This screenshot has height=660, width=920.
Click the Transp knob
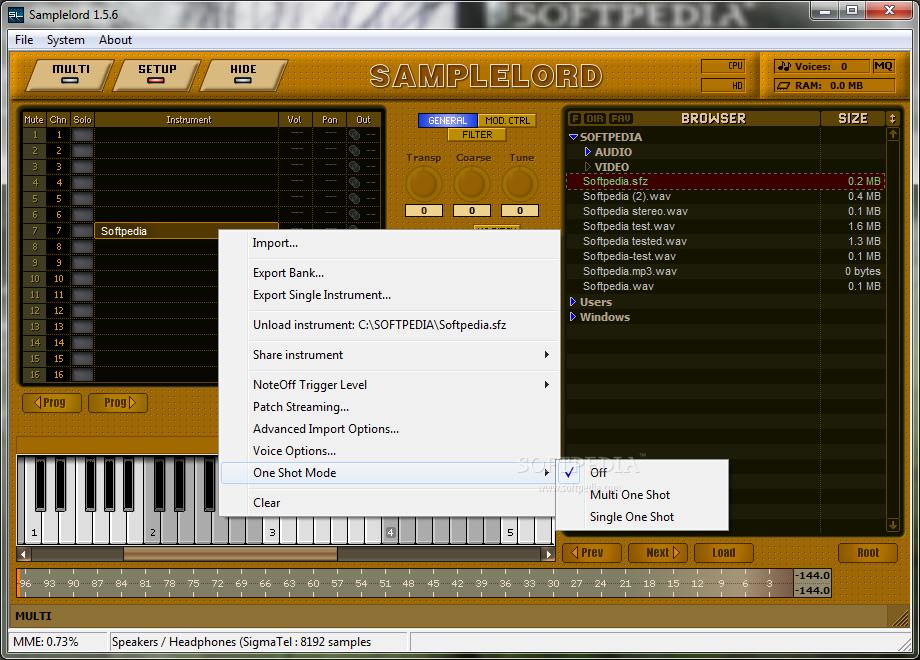click(424, 184)
